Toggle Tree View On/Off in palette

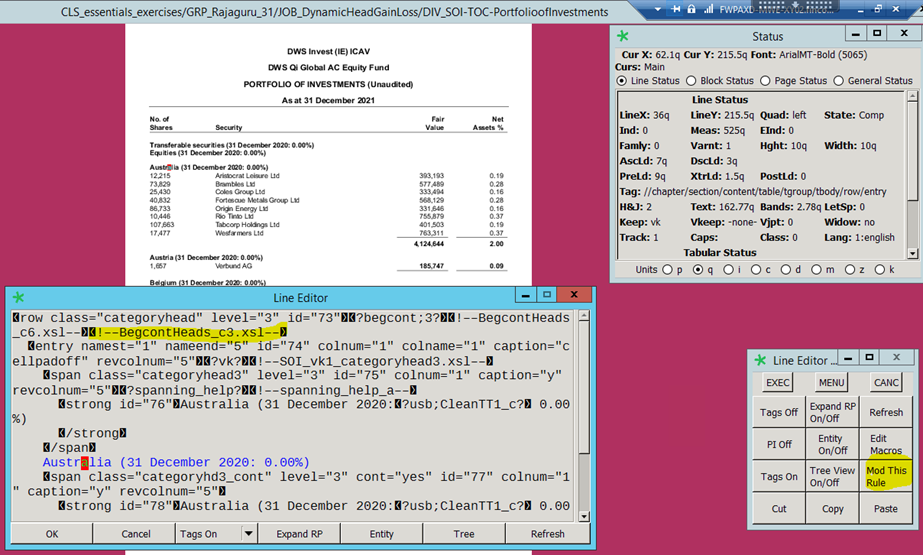coord(832,476)
